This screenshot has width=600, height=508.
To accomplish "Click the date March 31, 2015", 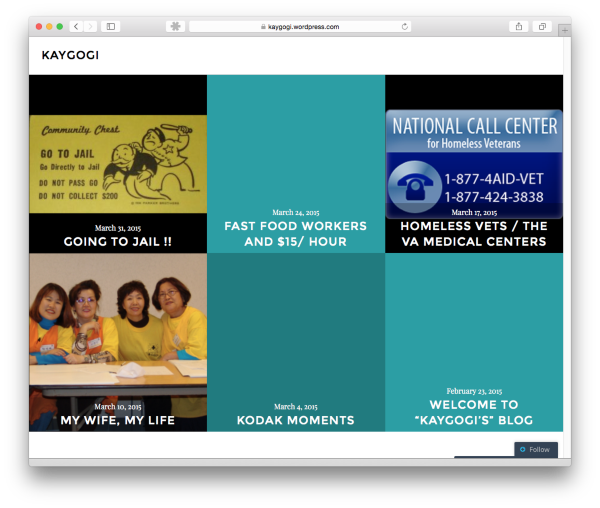I will [118, 228].
